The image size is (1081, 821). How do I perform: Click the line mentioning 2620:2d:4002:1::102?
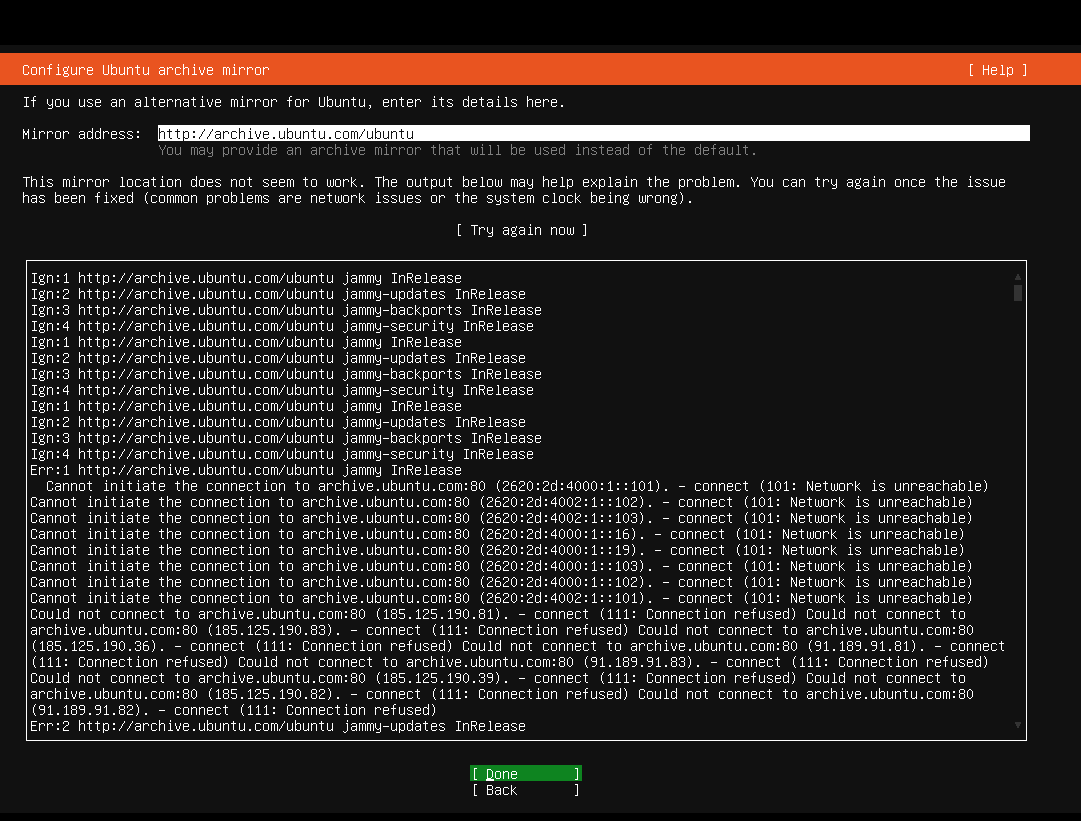point(501,503)
